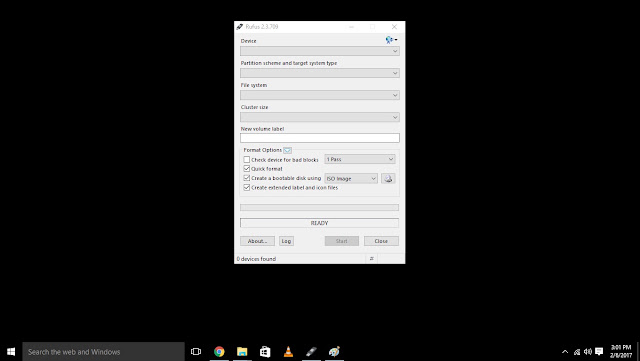Open the language globe menu in Rufus
This screenshot has height=361, width=640.
tap(391, 40)
